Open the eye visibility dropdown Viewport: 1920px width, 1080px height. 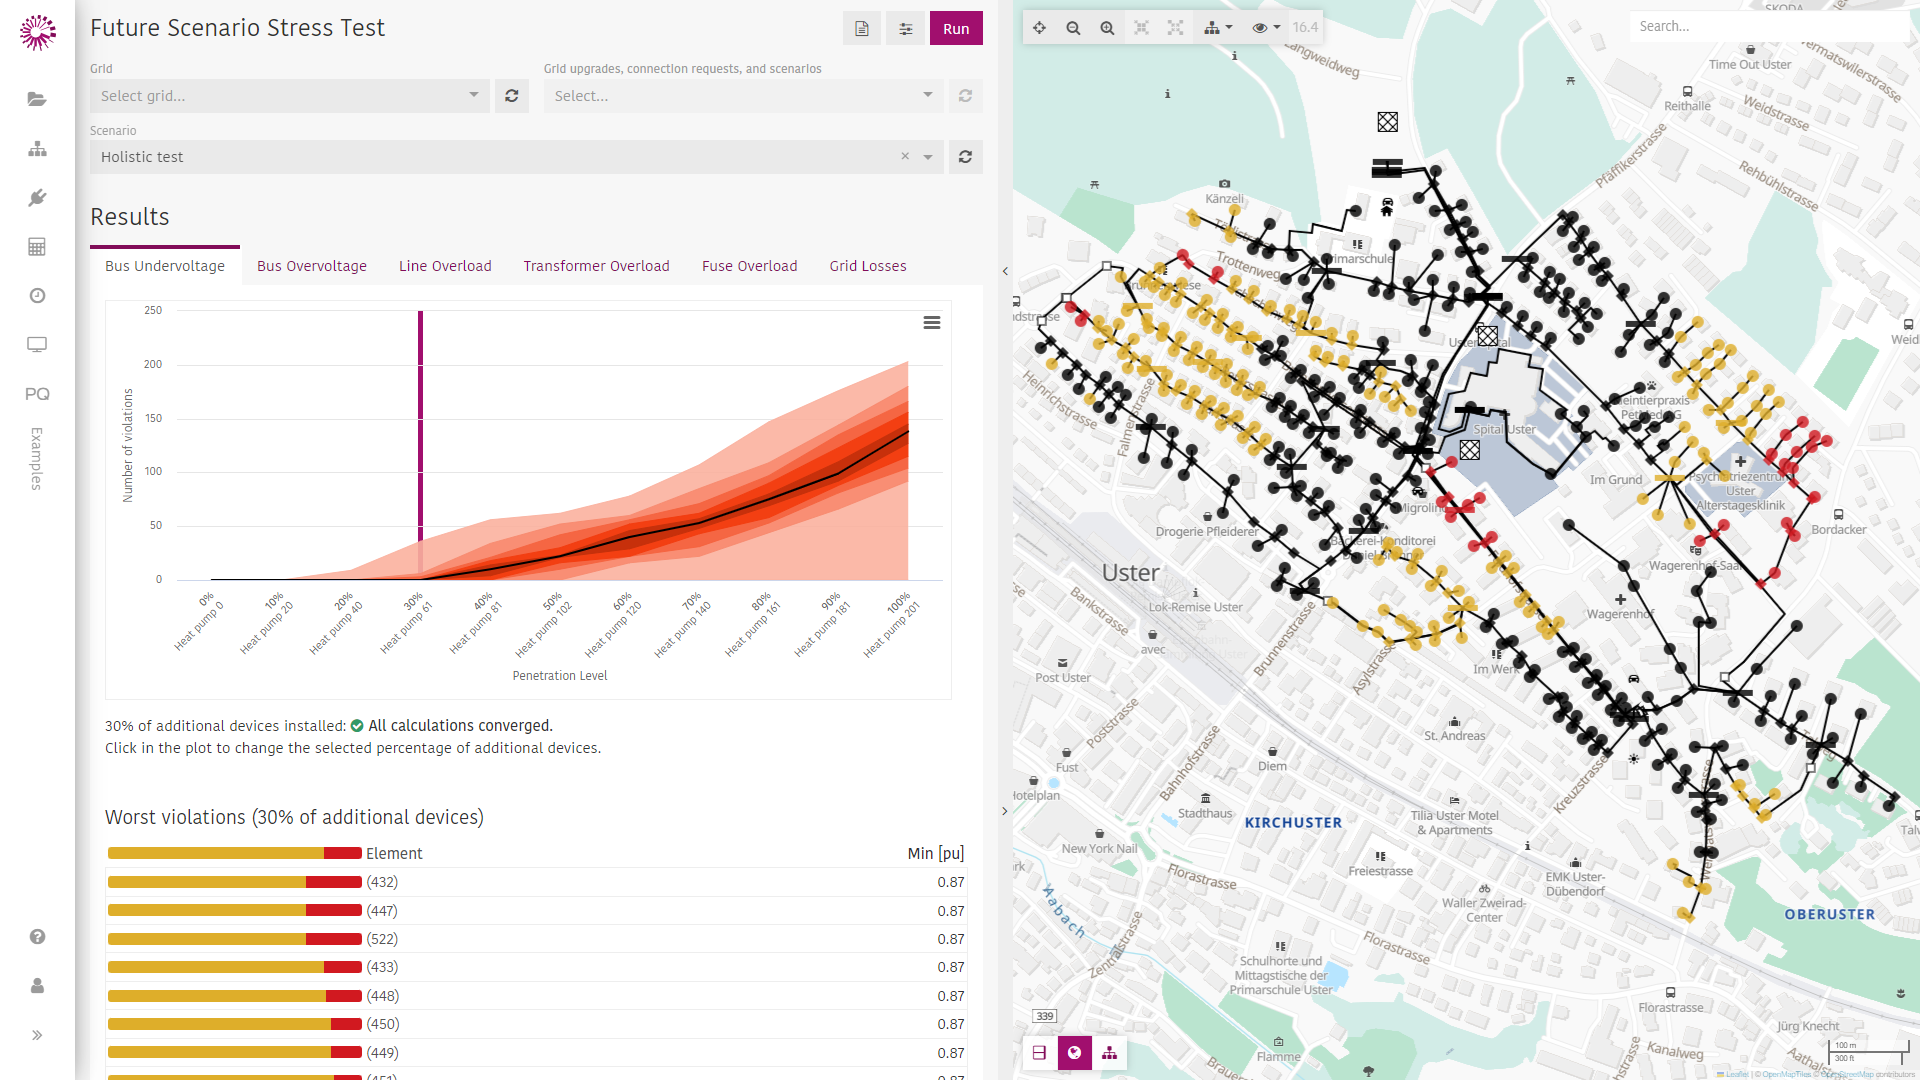(x=1266, y=28)
